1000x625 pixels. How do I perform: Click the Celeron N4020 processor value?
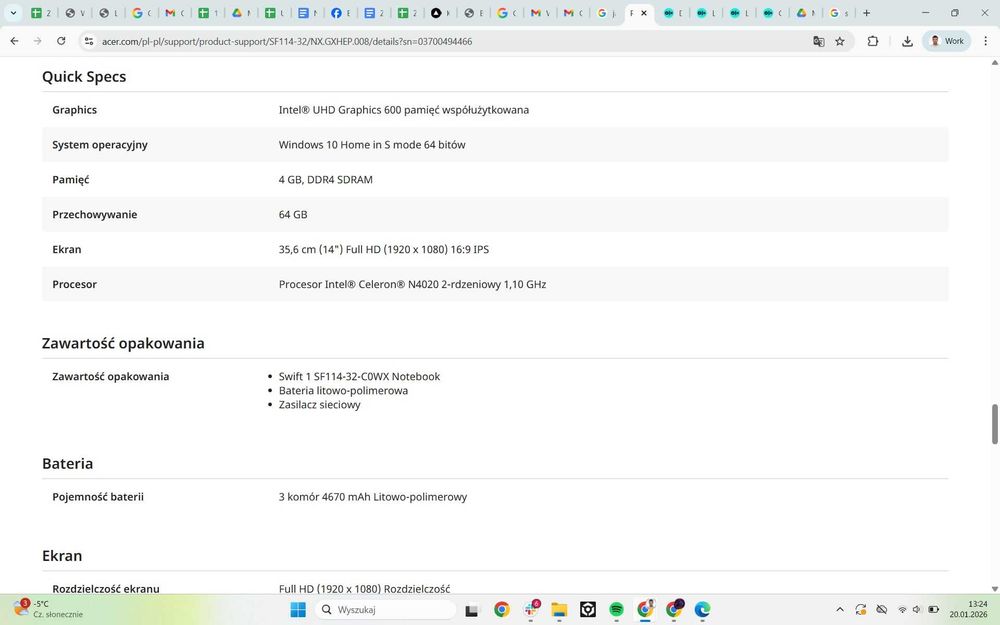point(412,284)
